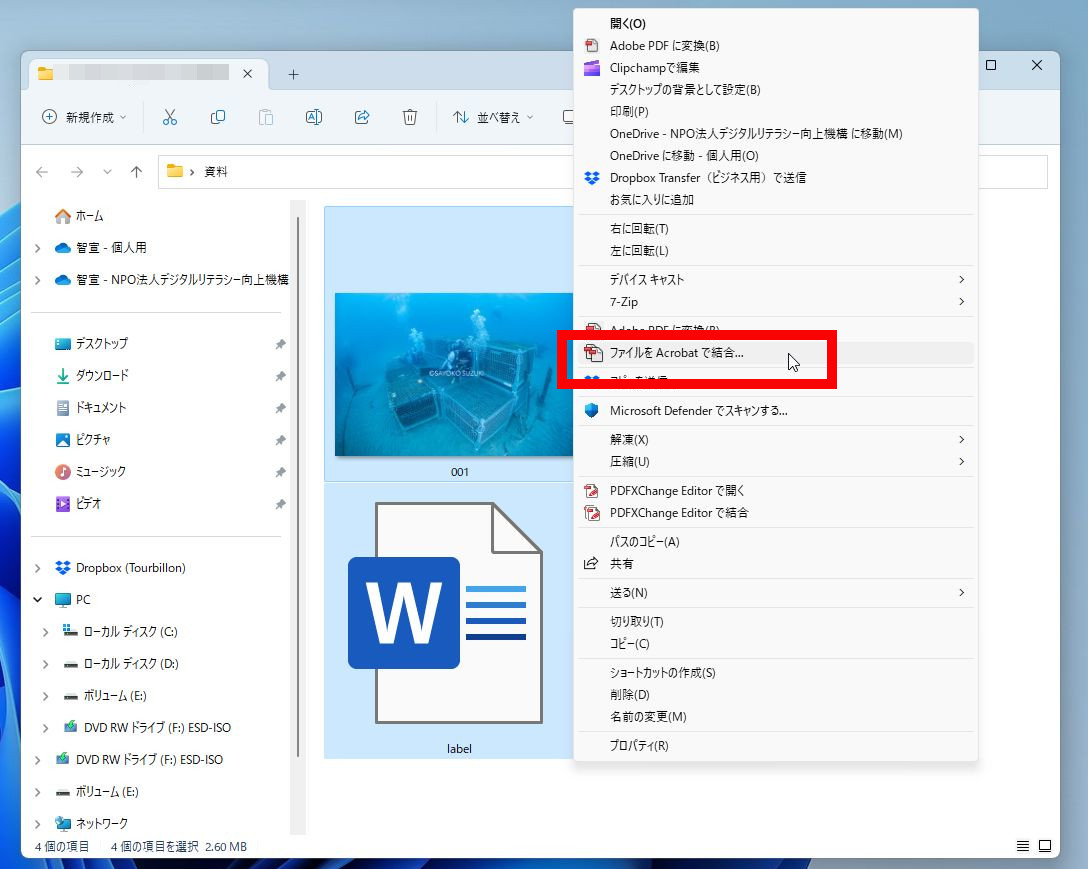This screenshot has height=869, width=1088.
Task: Expand ボリューム (E:) under PC
Action: coord(45,695)
